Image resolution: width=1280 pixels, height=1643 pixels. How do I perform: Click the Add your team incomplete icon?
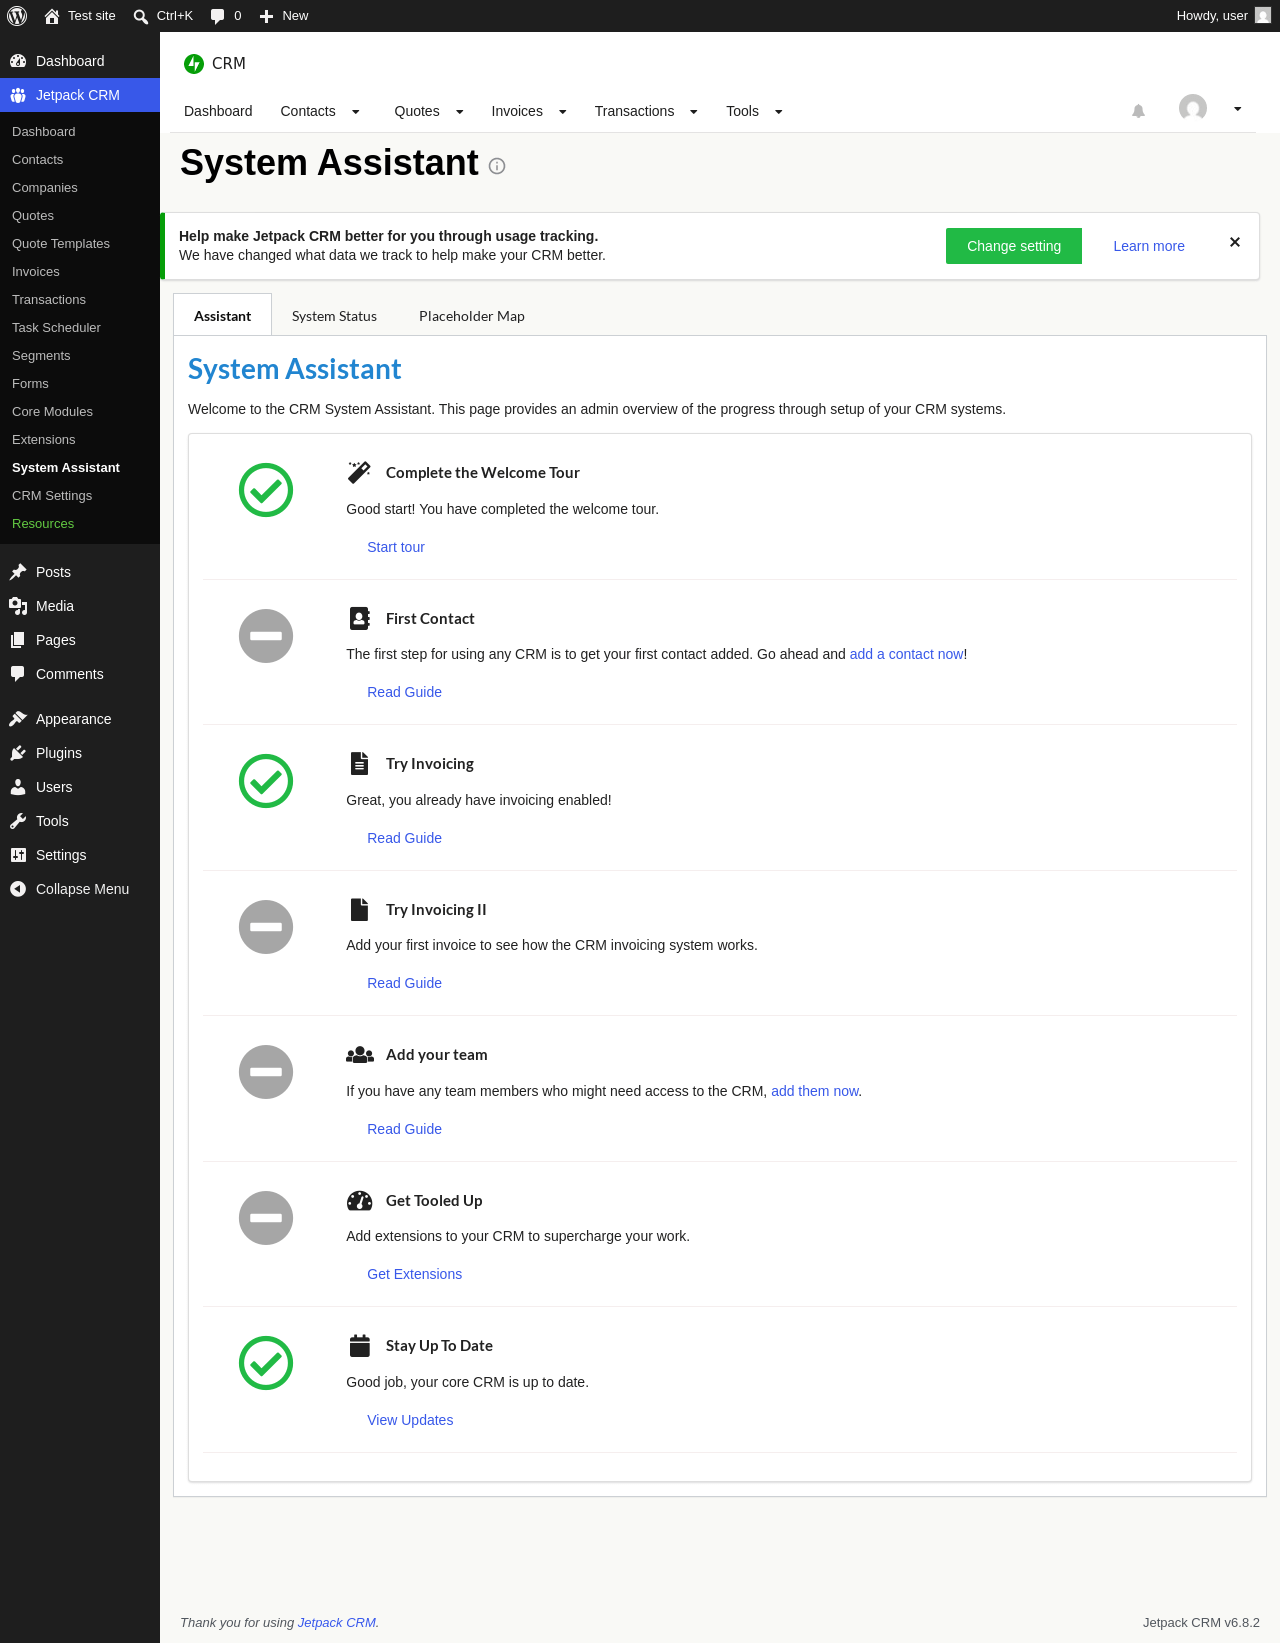[x=266, y=1072]
